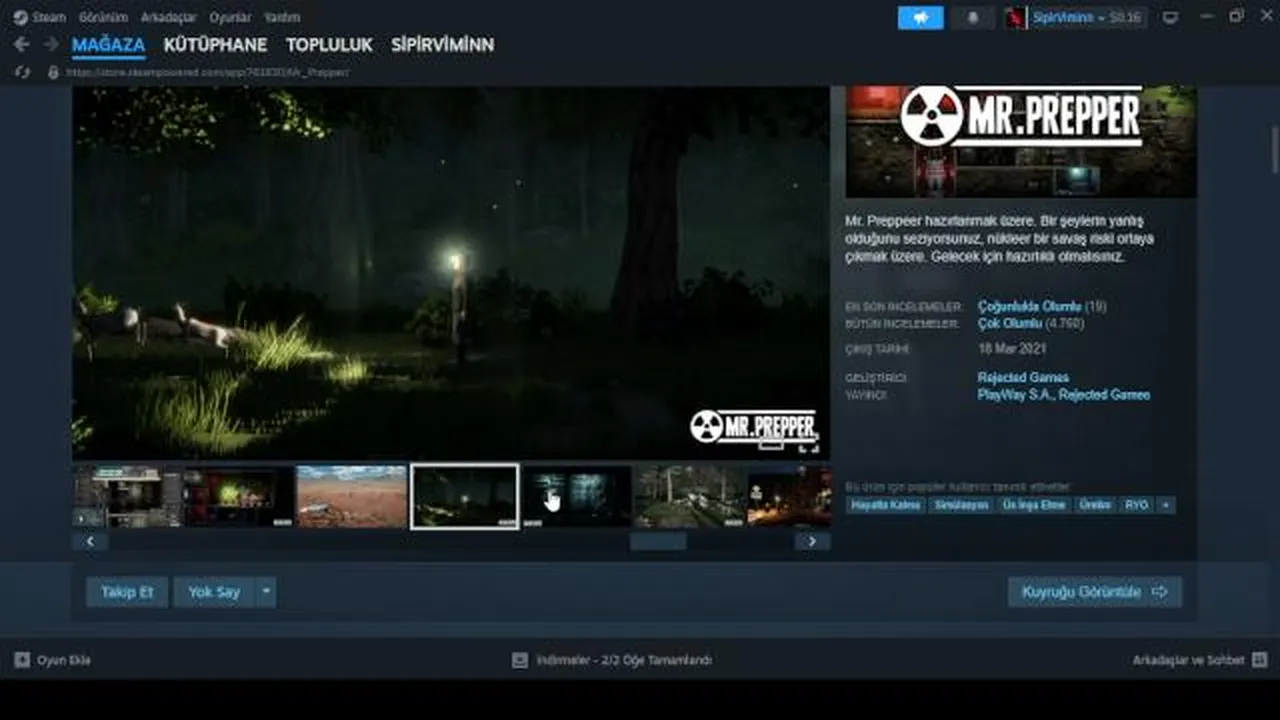1280x720 pixels.
Task: Click the store page URL address
Action: point(208,72)
